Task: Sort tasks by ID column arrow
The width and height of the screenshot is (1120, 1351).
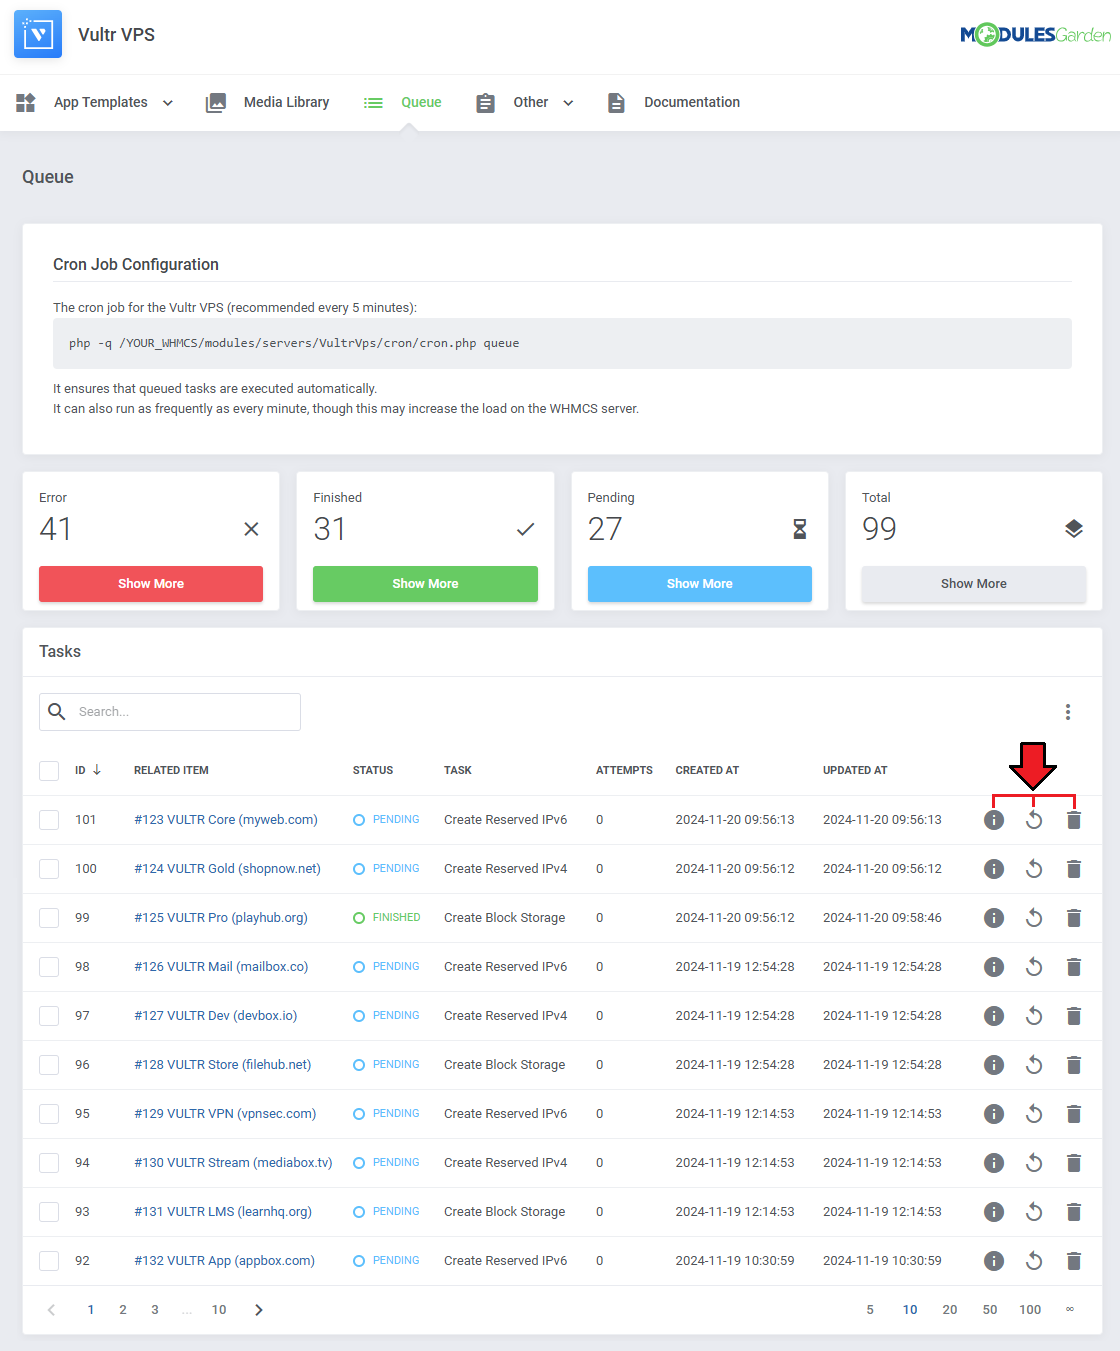Action: point(97,770)
